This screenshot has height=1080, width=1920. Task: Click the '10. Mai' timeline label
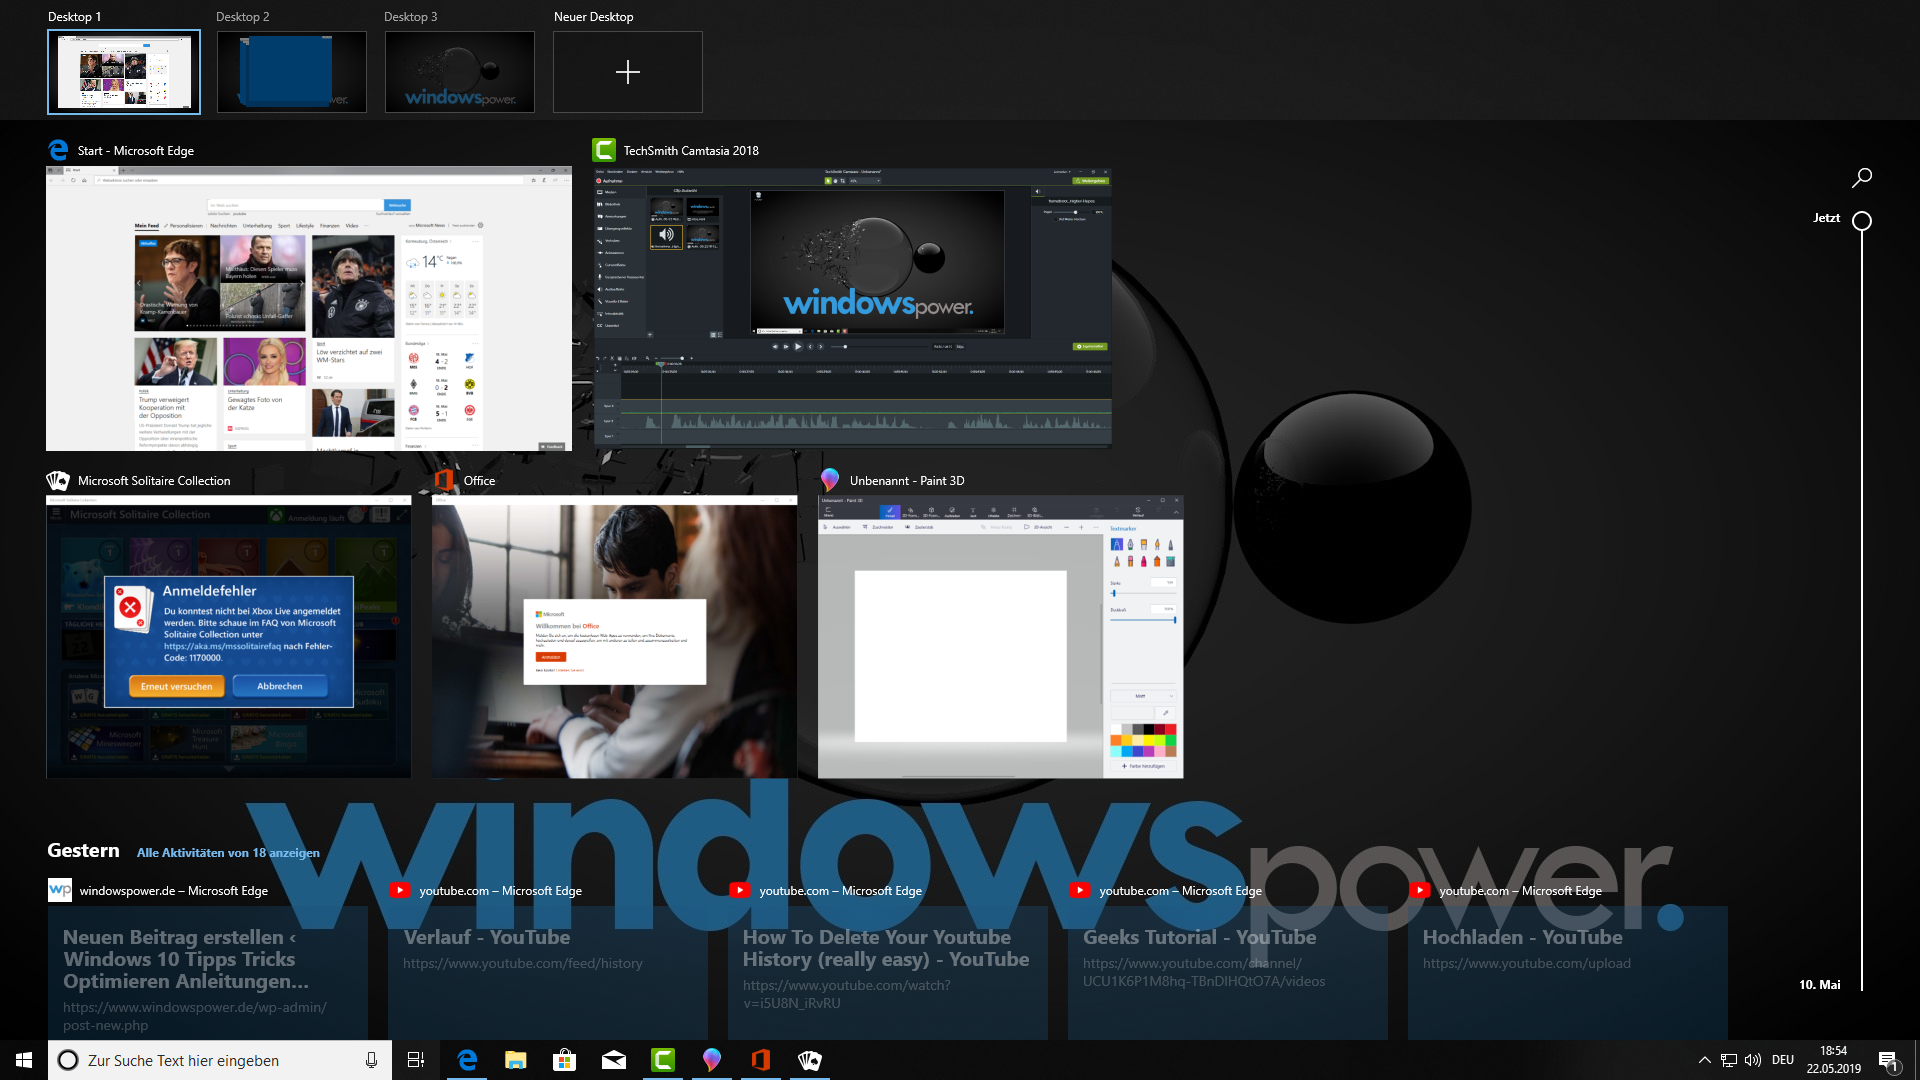1819,985
